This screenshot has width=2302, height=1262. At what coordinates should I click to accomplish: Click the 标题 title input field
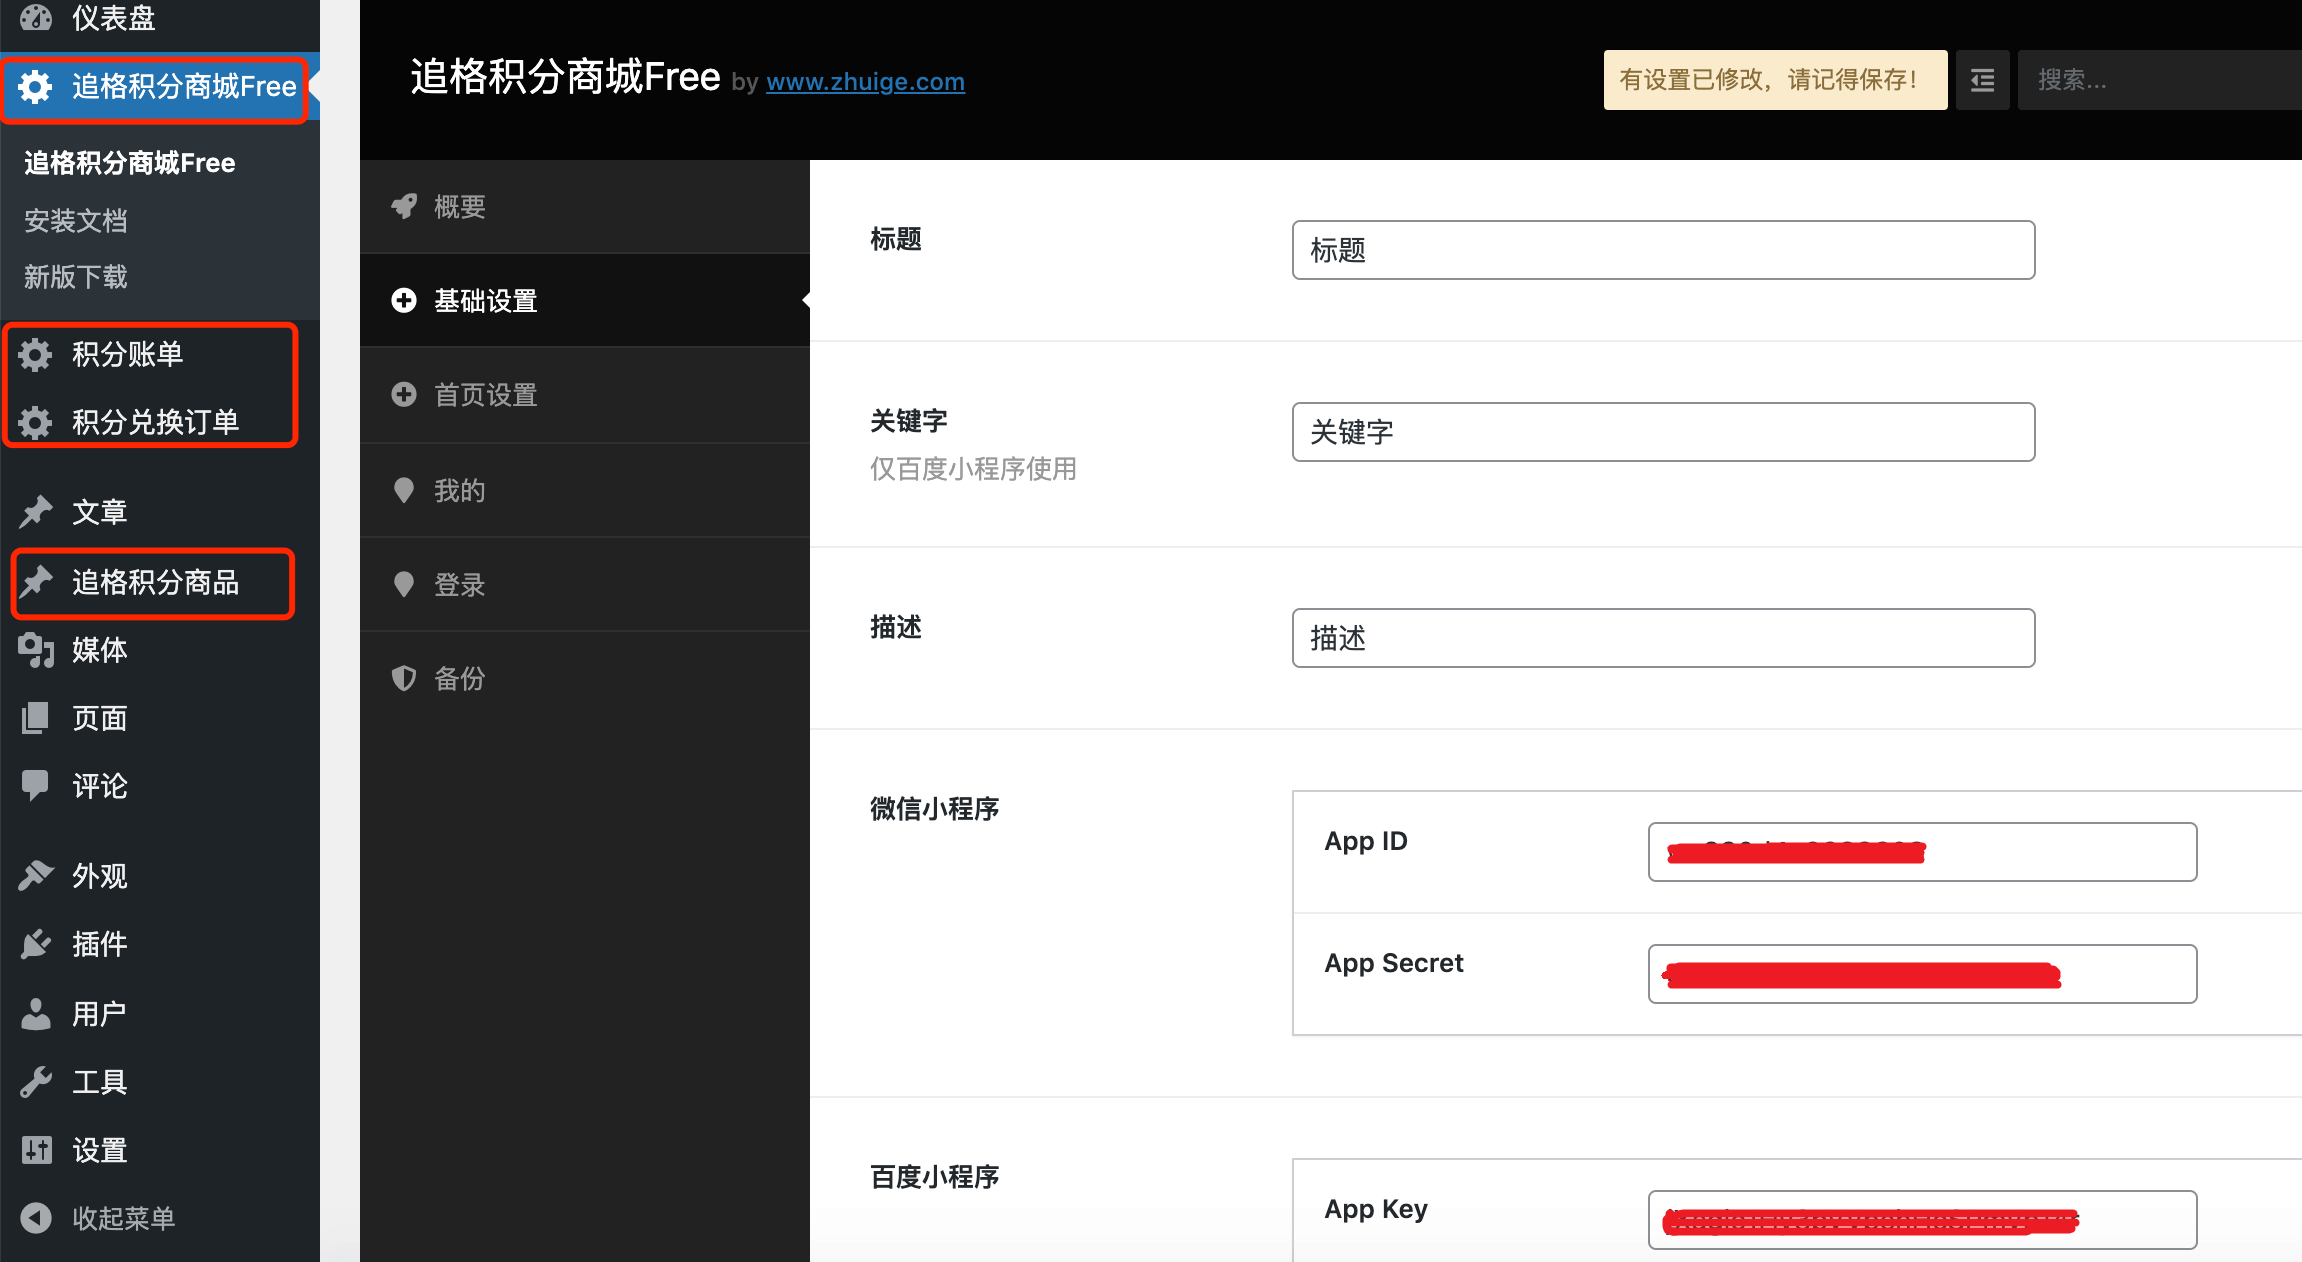pyautogui.click(x=1663, y=250)
